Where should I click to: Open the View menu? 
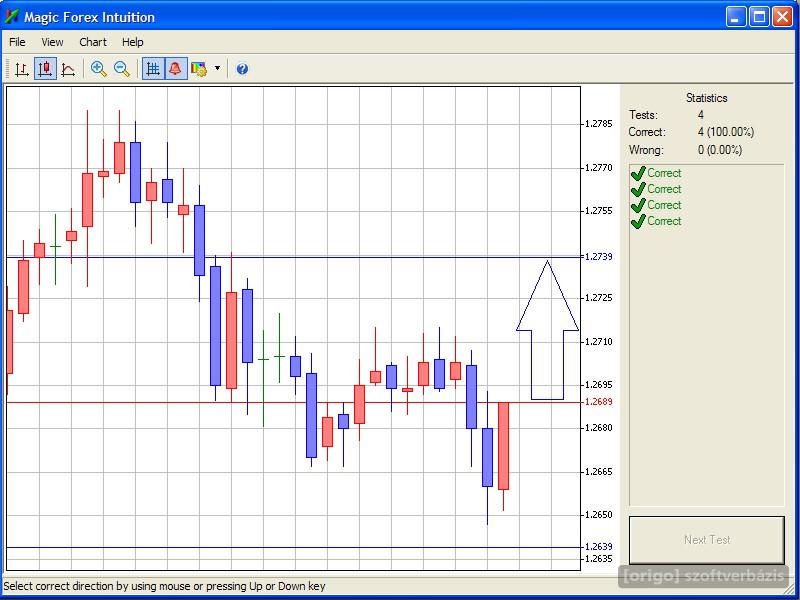click(52, 42)
